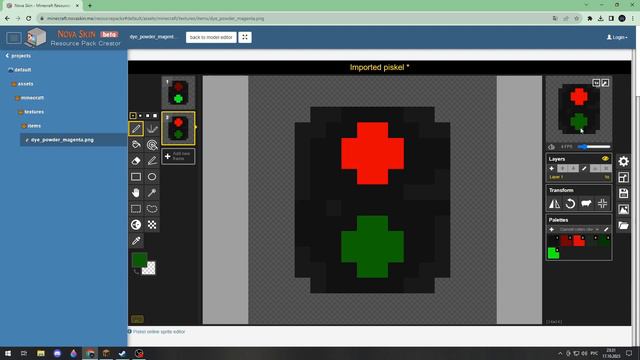Screen dimensions: 640x360
Task: Set pen size to smallest
Action: click(133, 116)
